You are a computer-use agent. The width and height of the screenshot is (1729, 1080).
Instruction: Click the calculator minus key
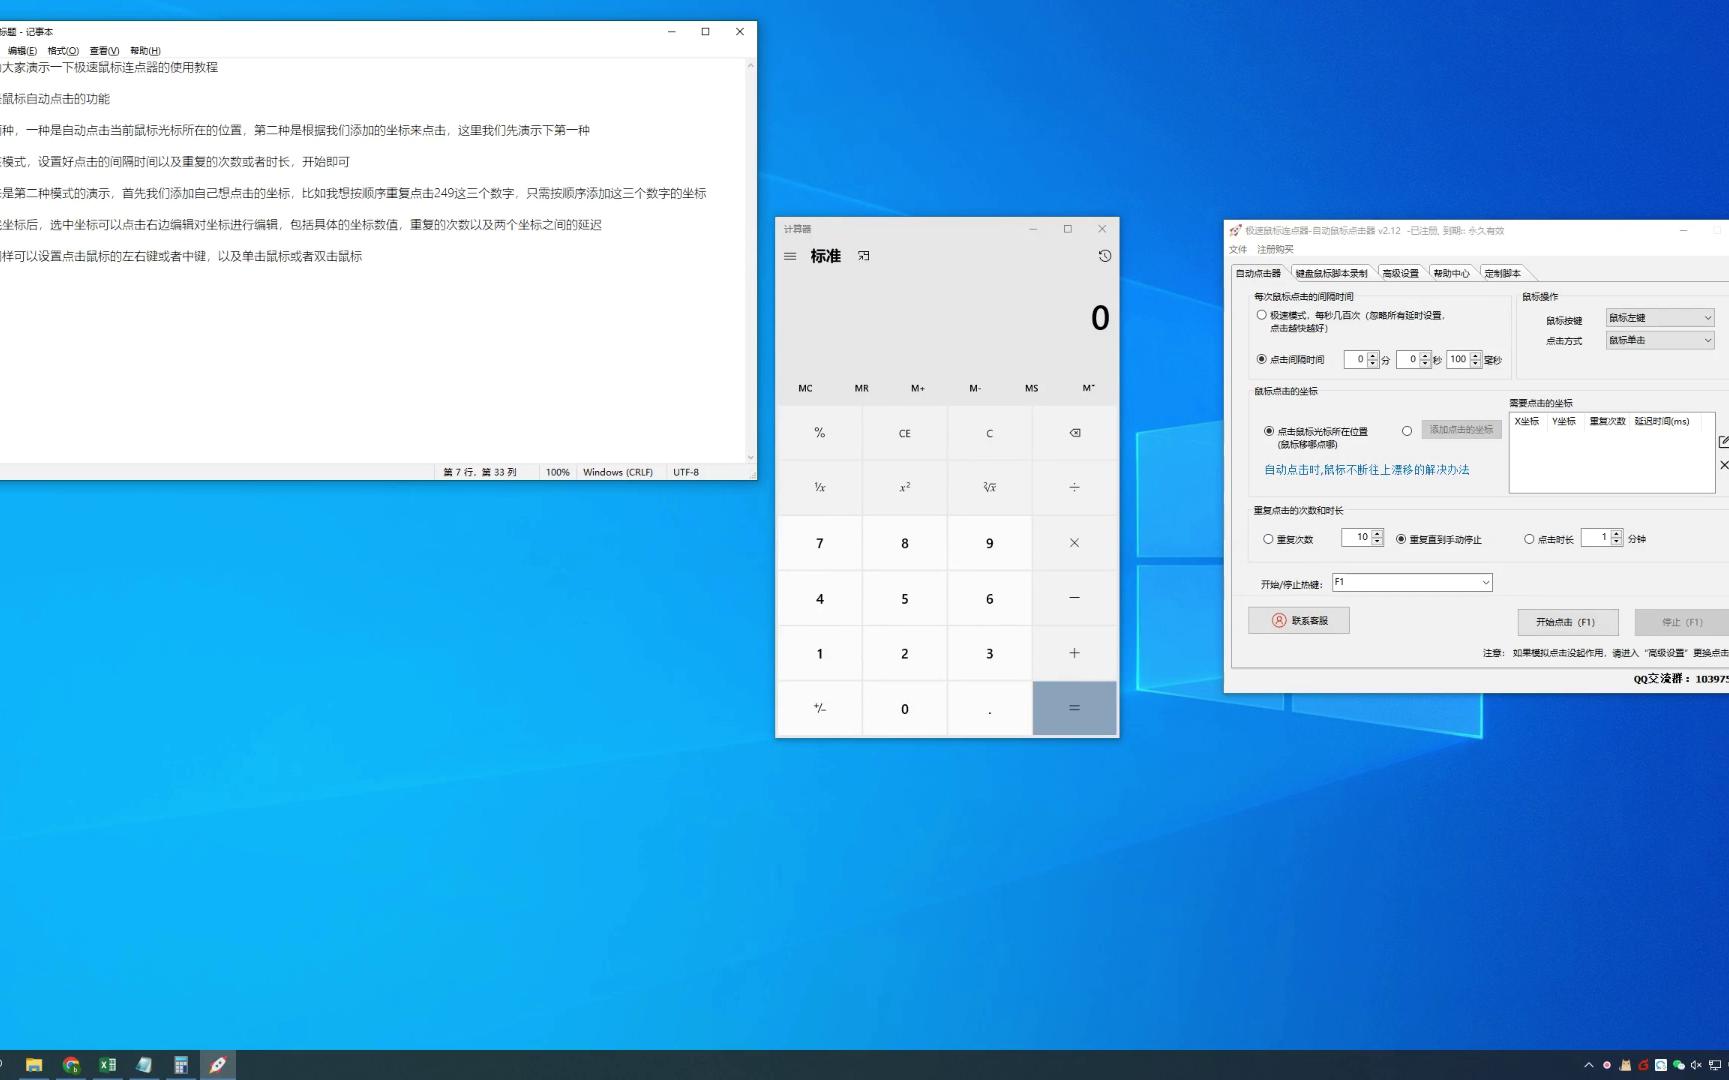tap(1075, 598)
